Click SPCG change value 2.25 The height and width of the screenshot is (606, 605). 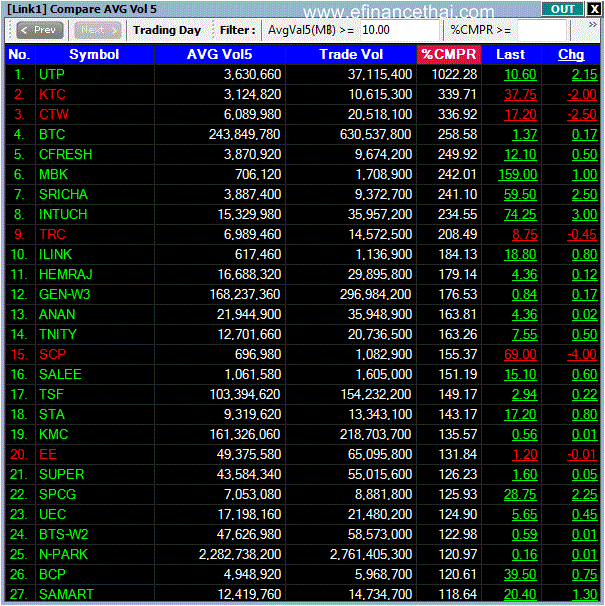[585, 495]
